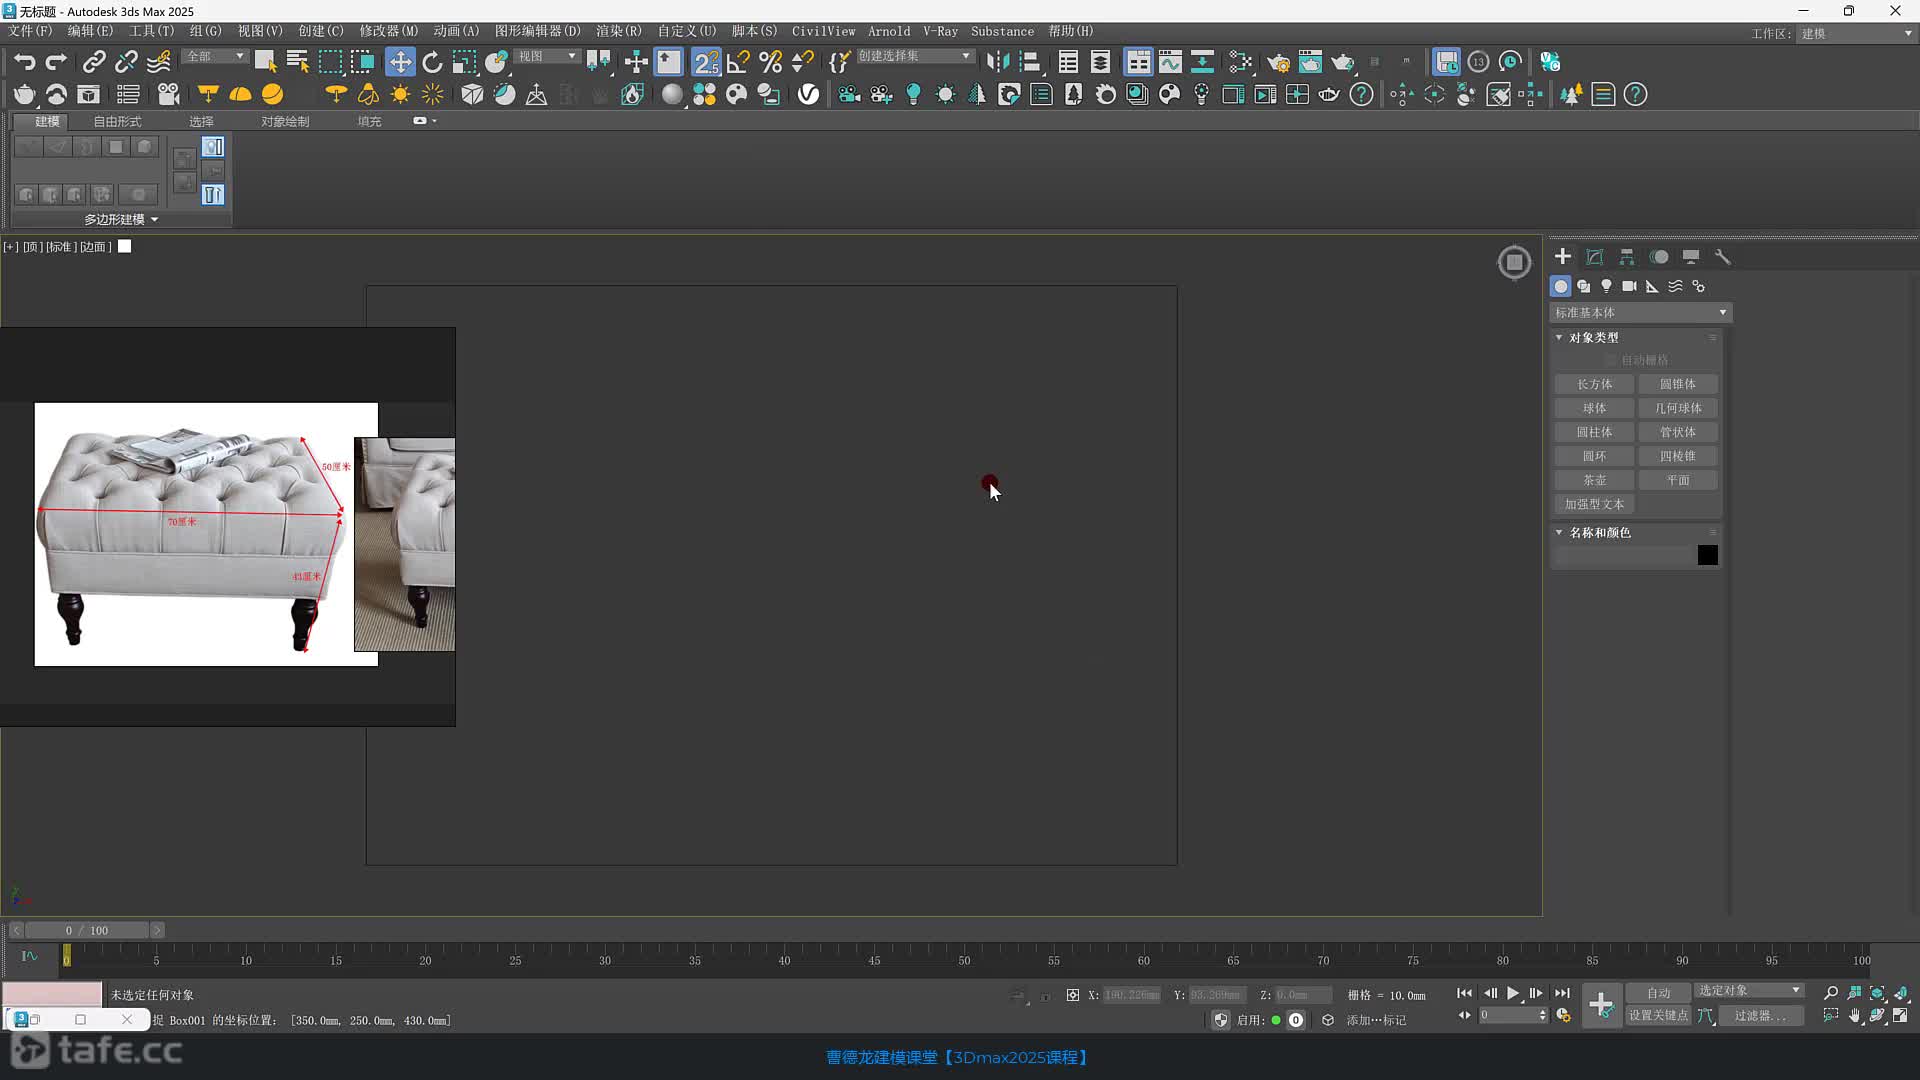This screenshot has height=1080, width=1920.
Task: Open the 渲染(R) menu
Action: [x=619, y=31]
